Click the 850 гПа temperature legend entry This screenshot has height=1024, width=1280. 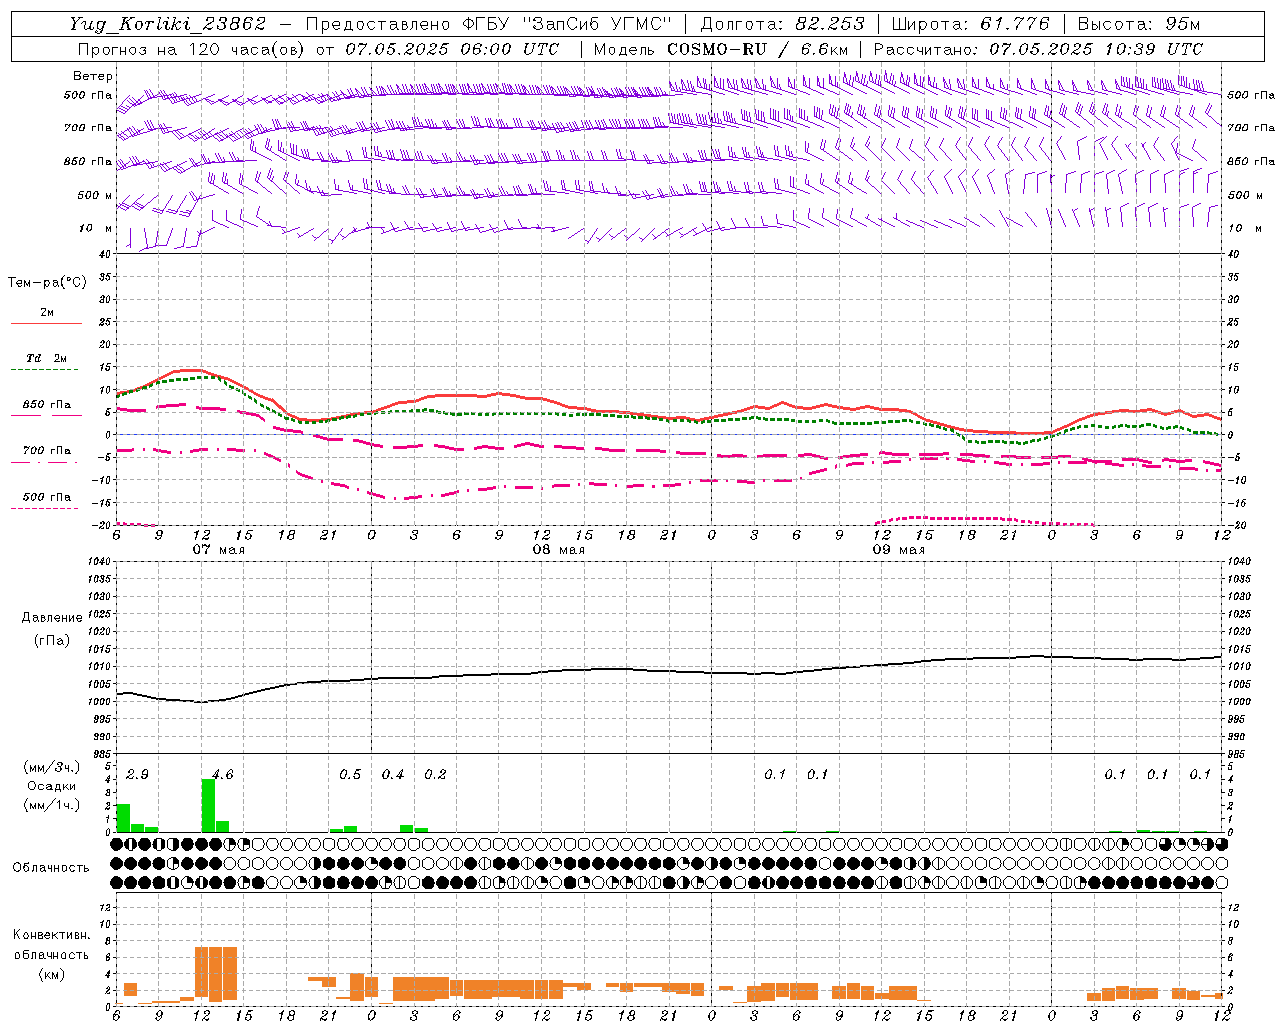pyautogui.click(x=46, y=405)
